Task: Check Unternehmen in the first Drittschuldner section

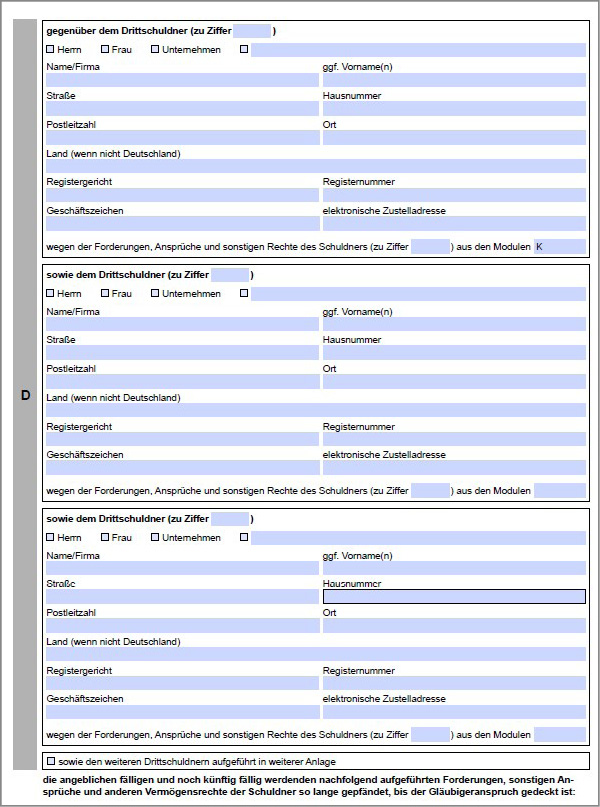Action: click(155, 49)
